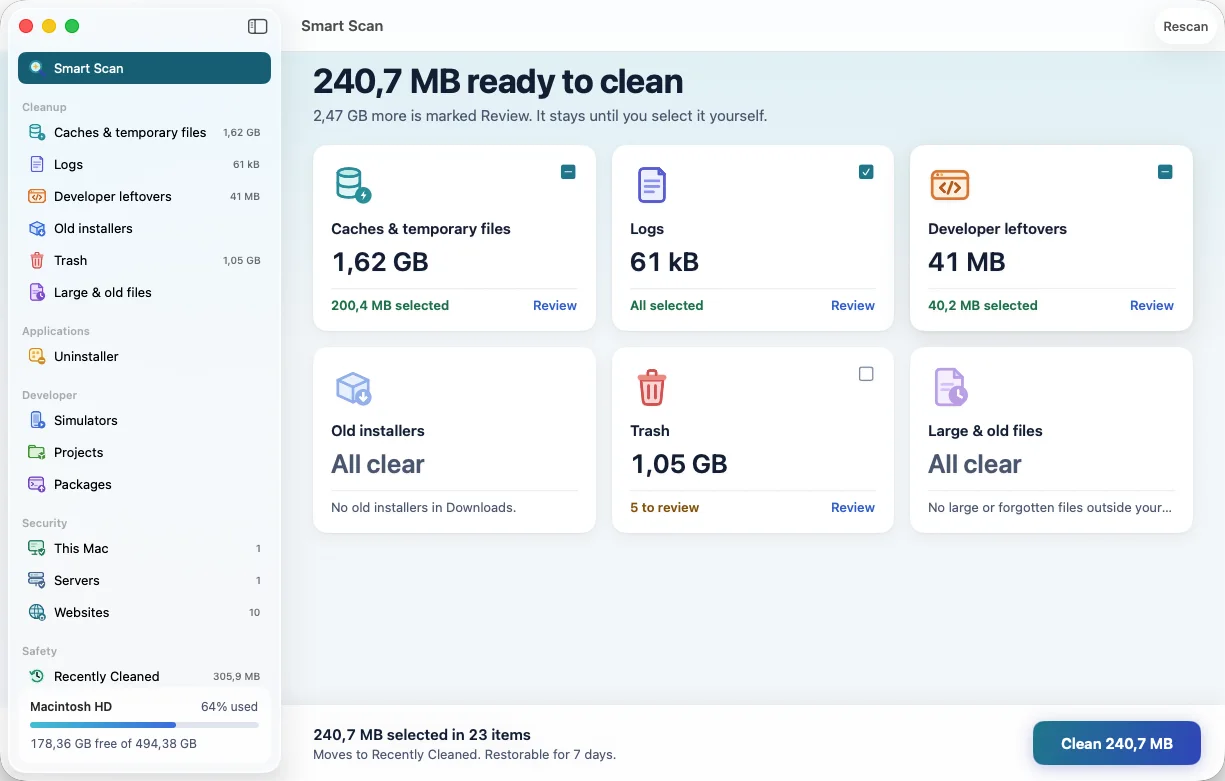Click the Clean 240,7 MB button
This screenshot has height=781, width=1225.
point(1116,743)
